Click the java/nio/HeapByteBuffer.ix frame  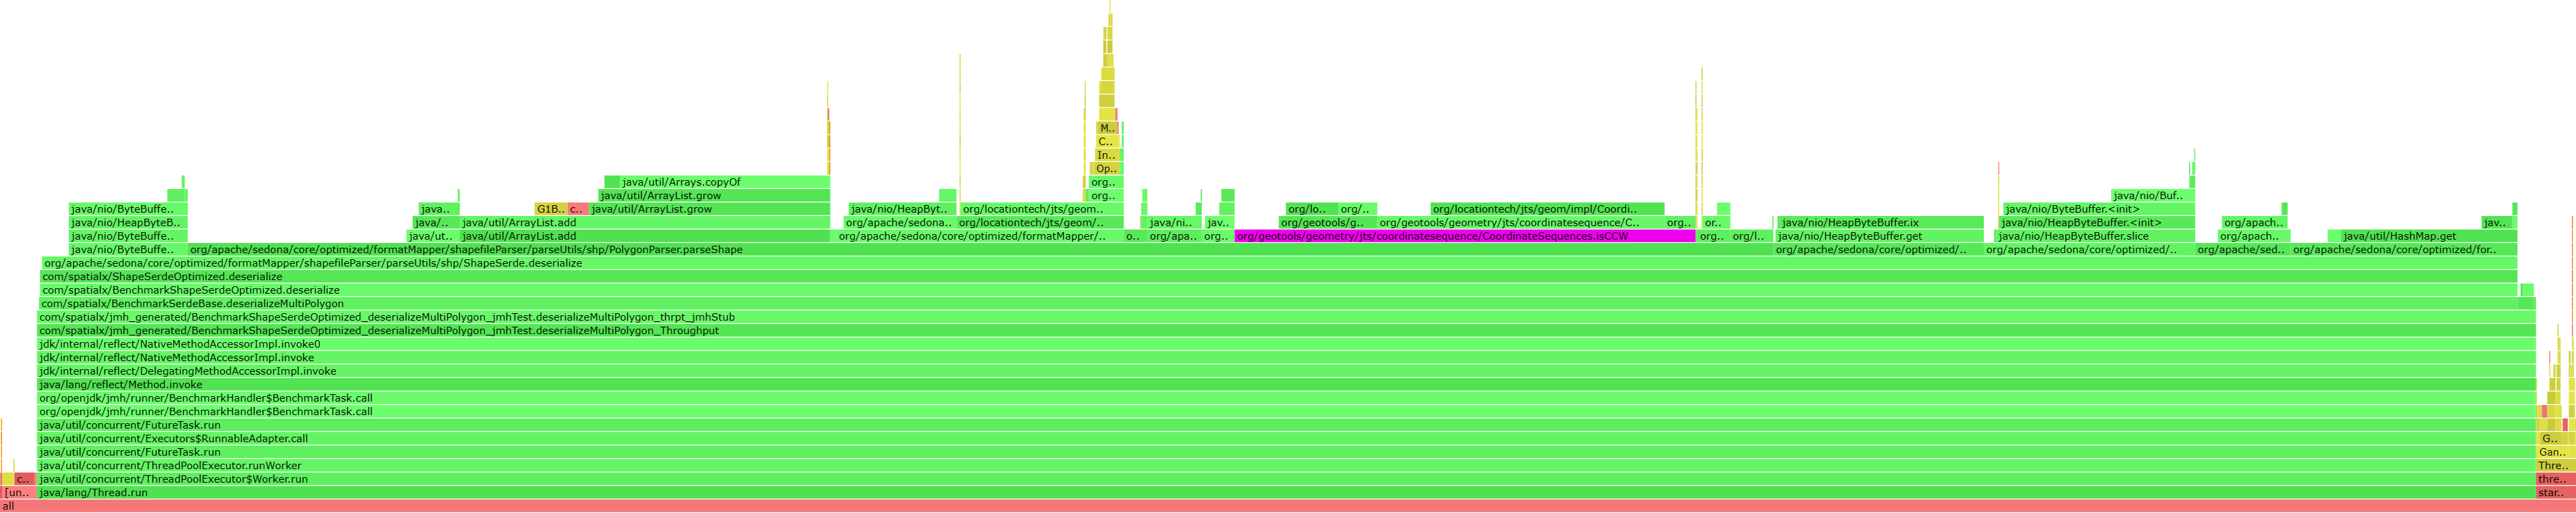1881,223
